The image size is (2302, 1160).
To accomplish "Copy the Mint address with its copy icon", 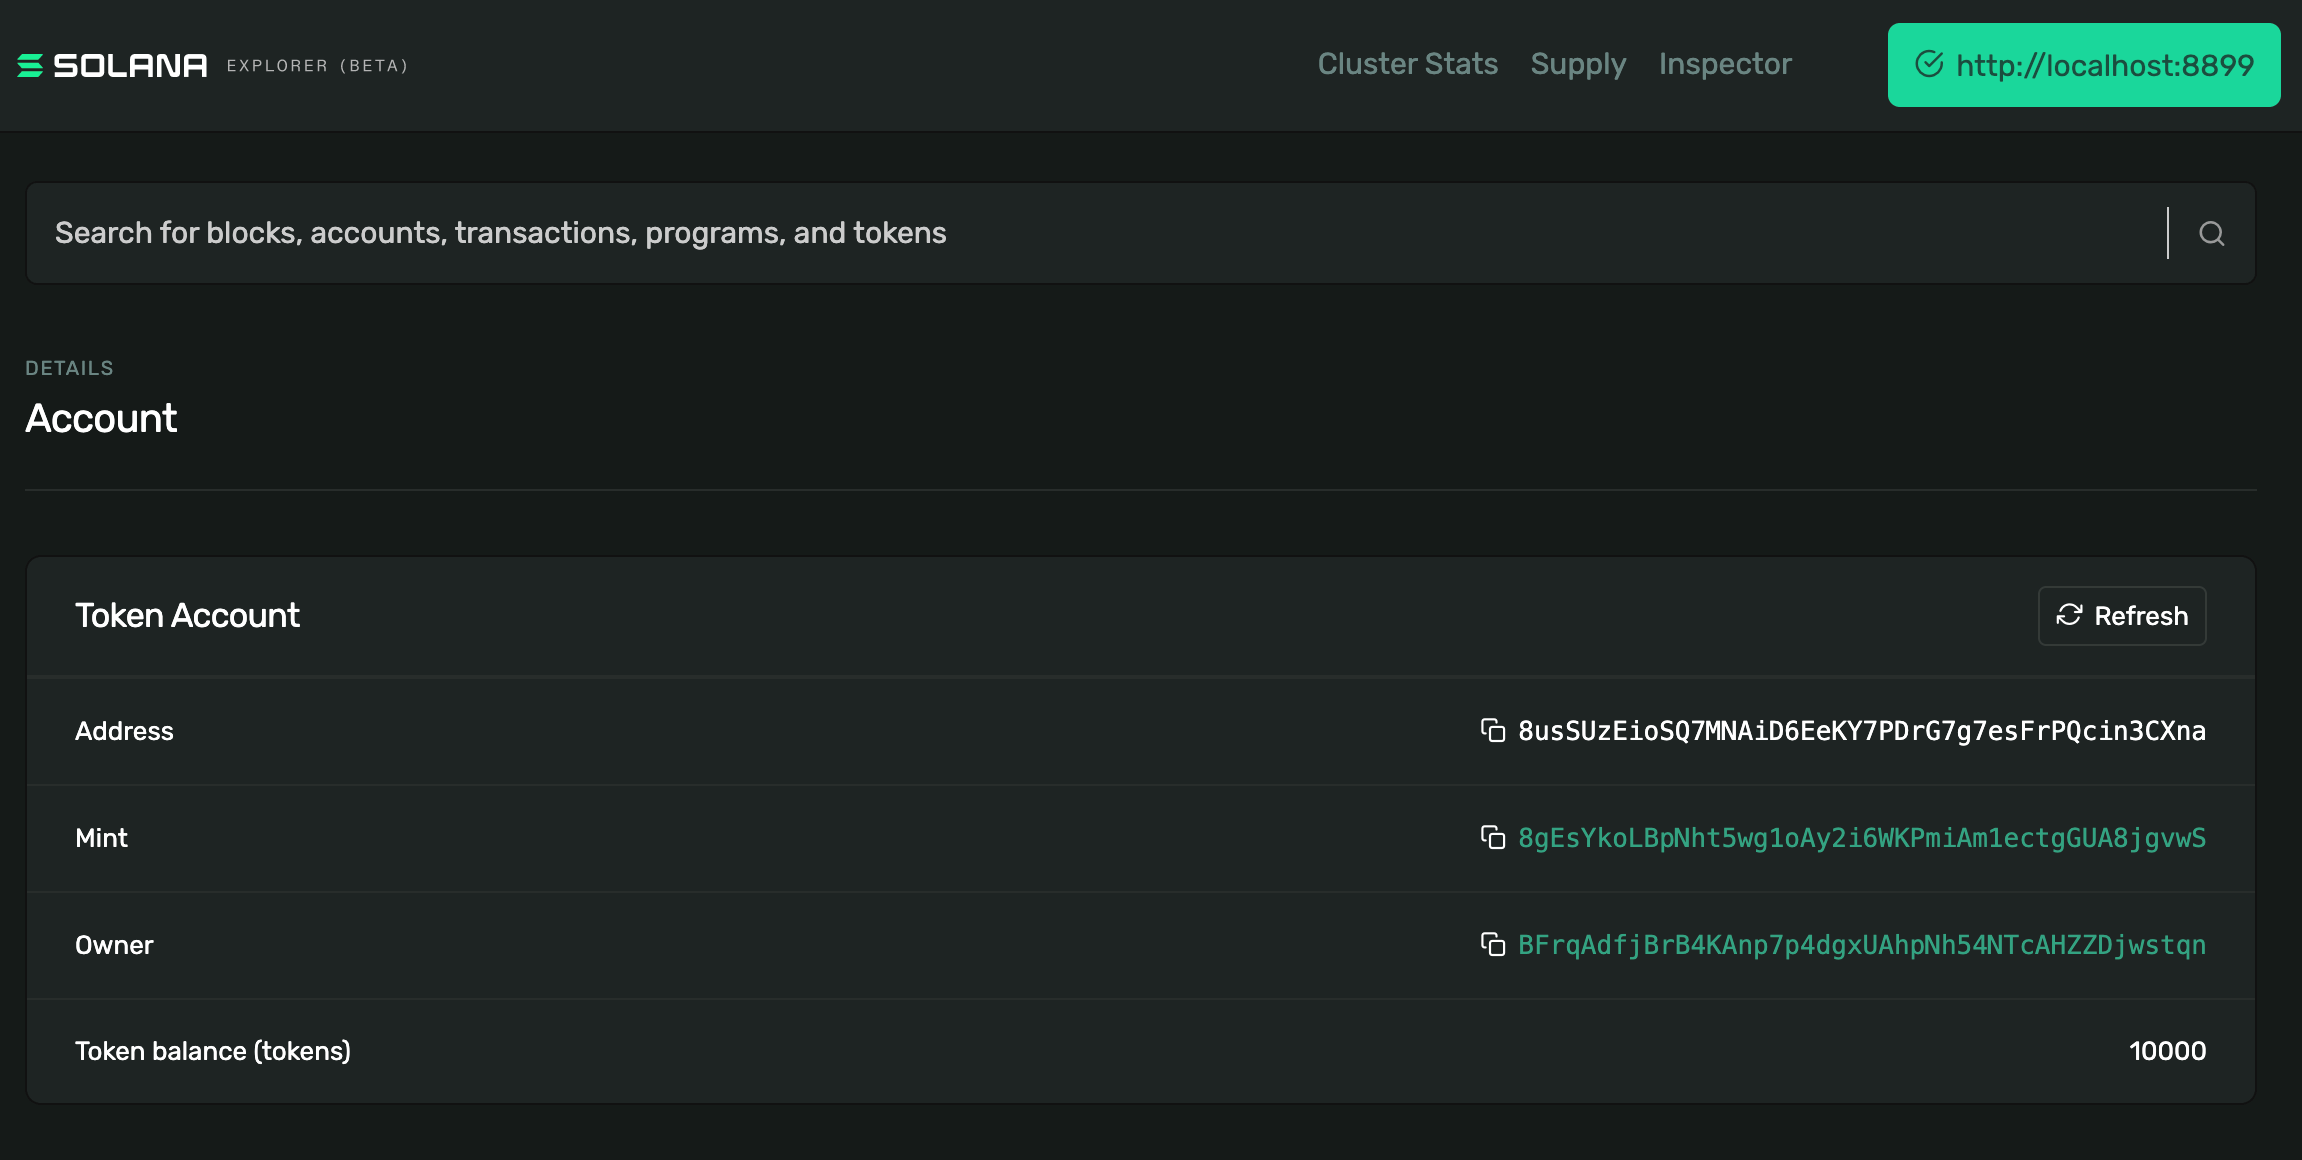I will tap(1493, 838).
